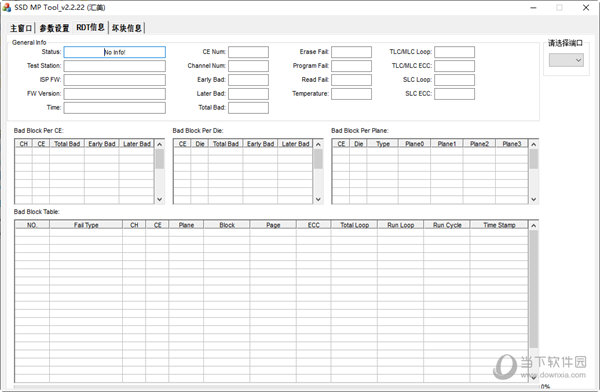Click the Page column header

click(x=273, y=225)
